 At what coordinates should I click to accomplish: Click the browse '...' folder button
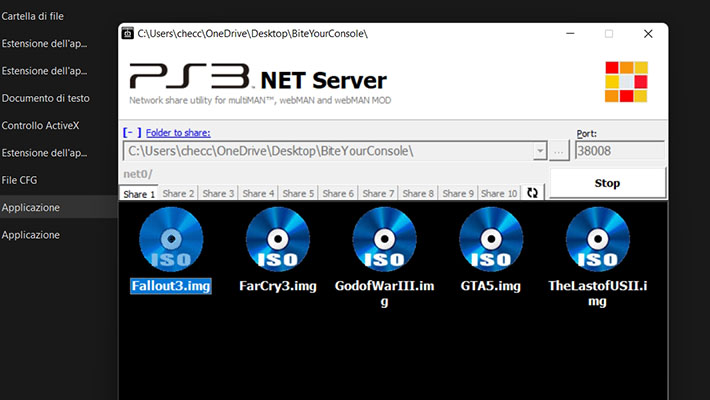pyautogui.click(x=559, y=151)
